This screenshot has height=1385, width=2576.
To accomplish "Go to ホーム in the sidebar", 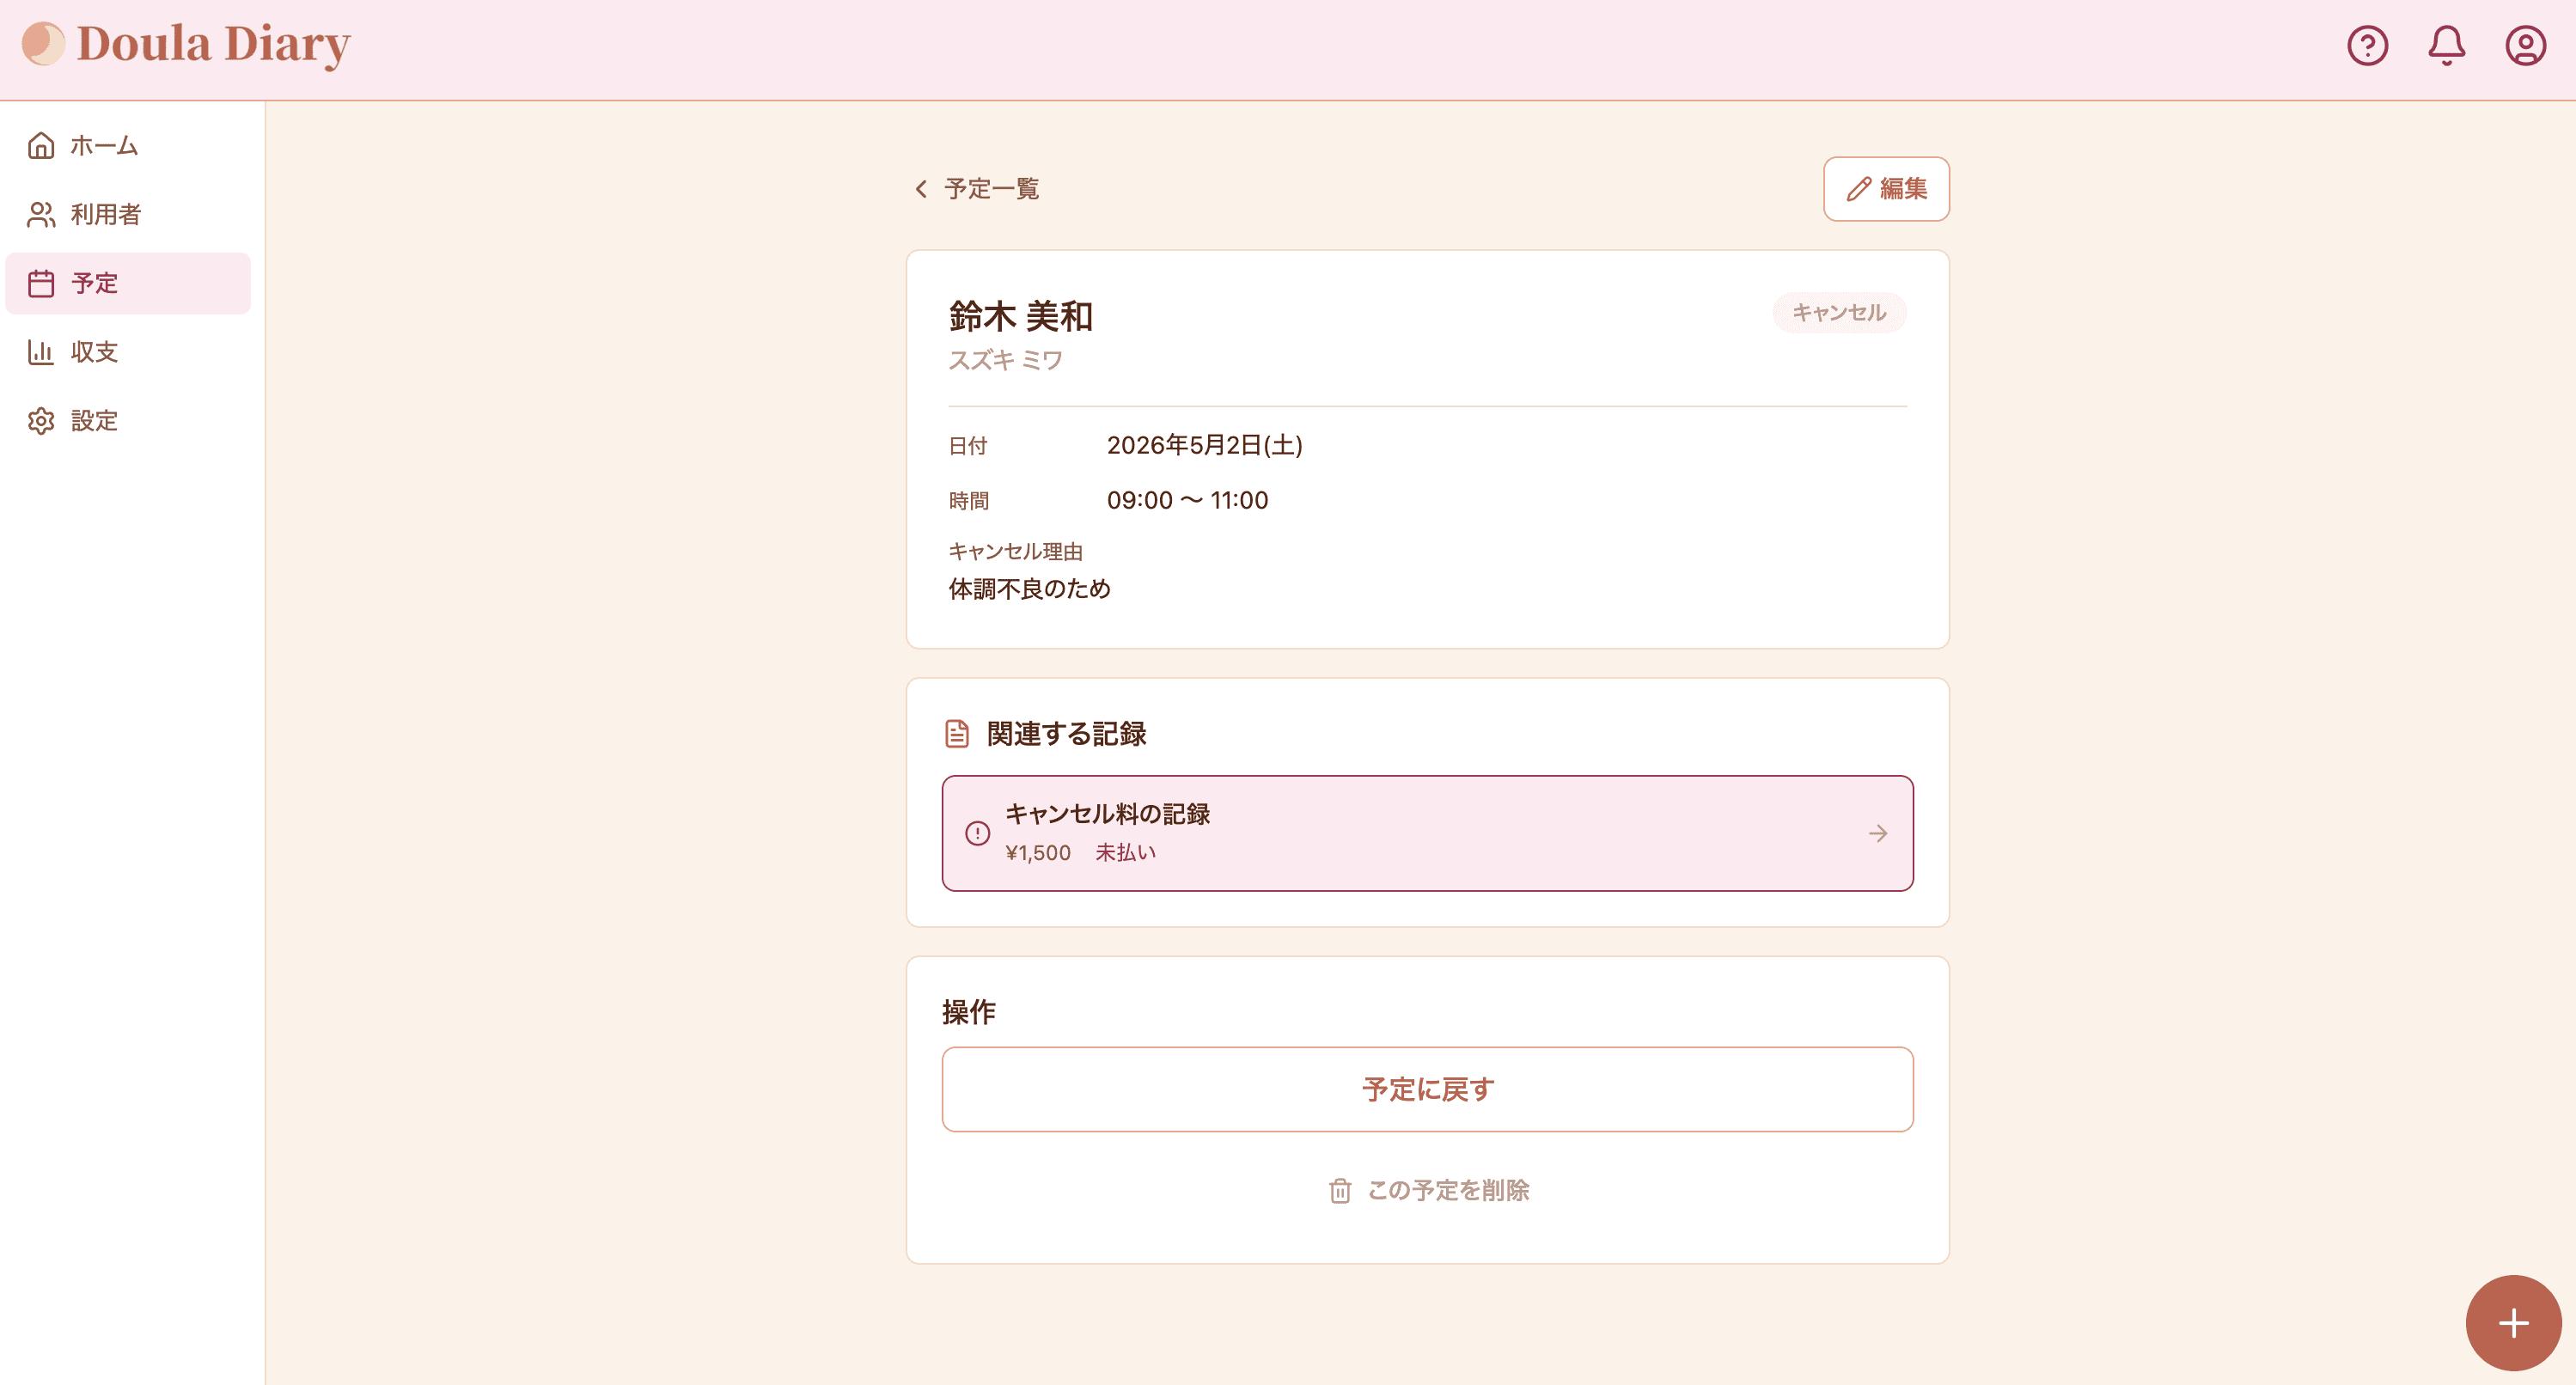I will [x=128, y=146].
